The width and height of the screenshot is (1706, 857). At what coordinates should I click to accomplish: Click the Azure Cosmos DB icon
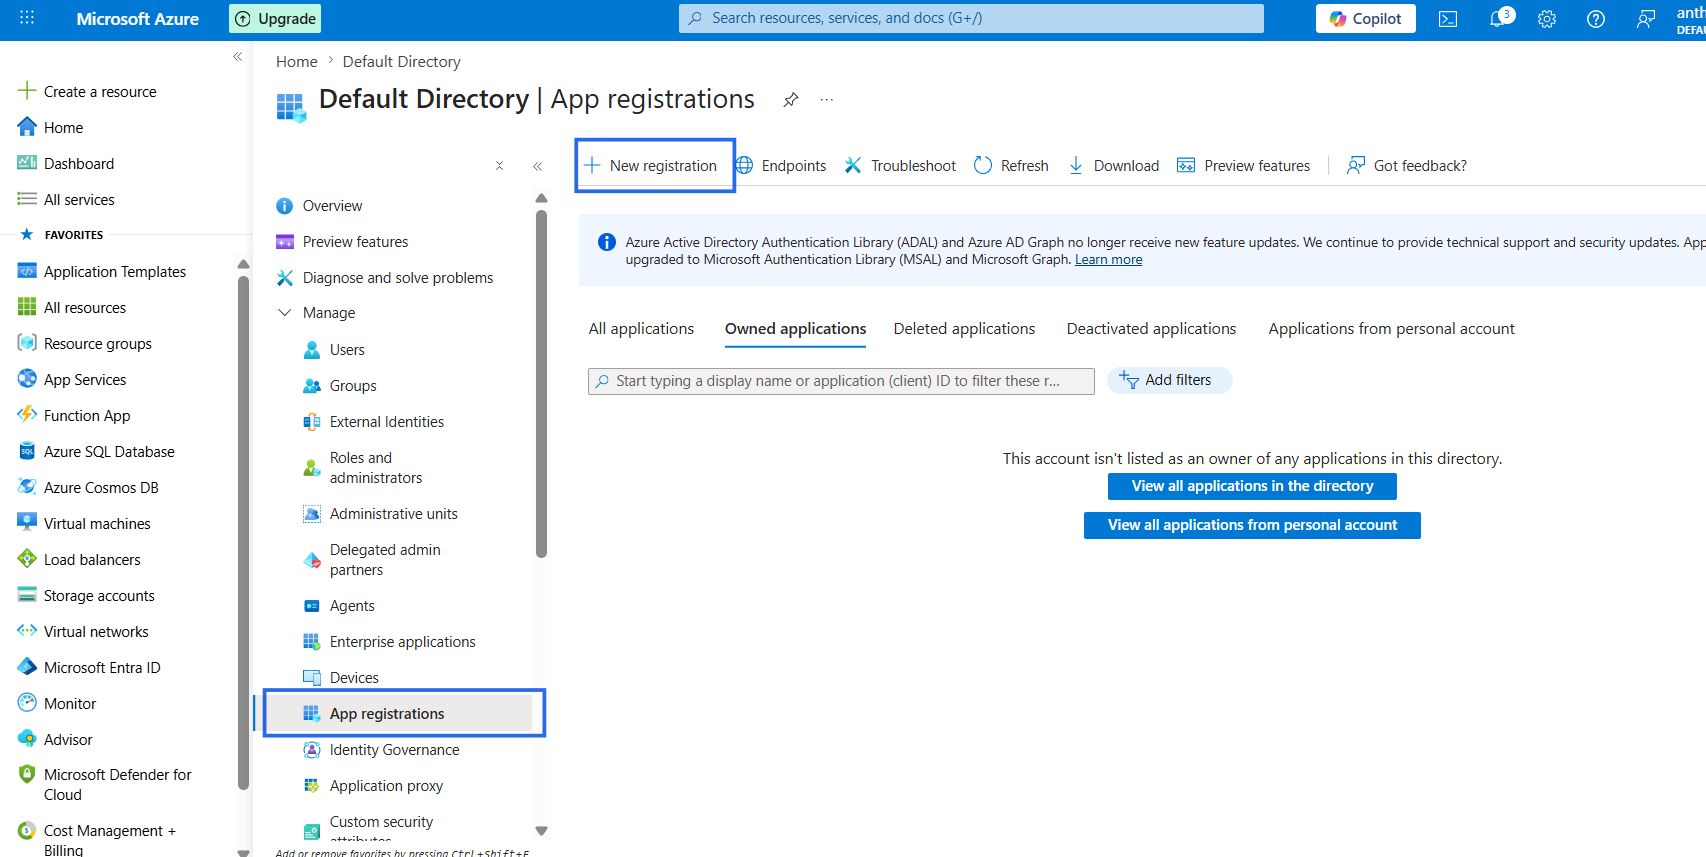[27, 487]
